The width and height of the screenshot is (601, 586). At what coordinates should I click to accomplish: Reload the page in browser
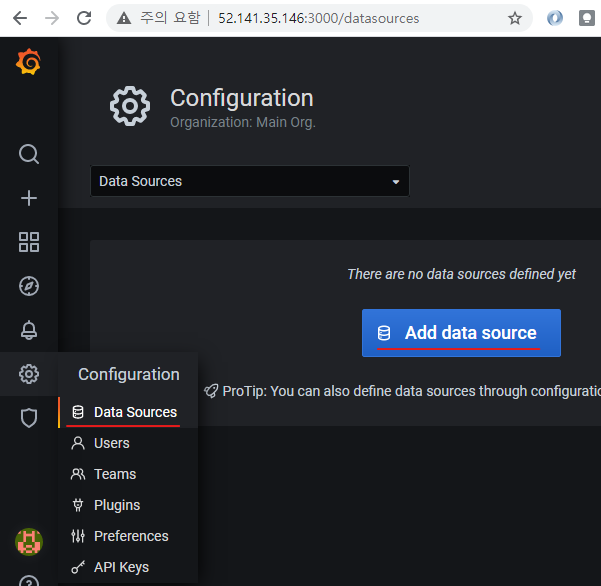coord(84,18)
